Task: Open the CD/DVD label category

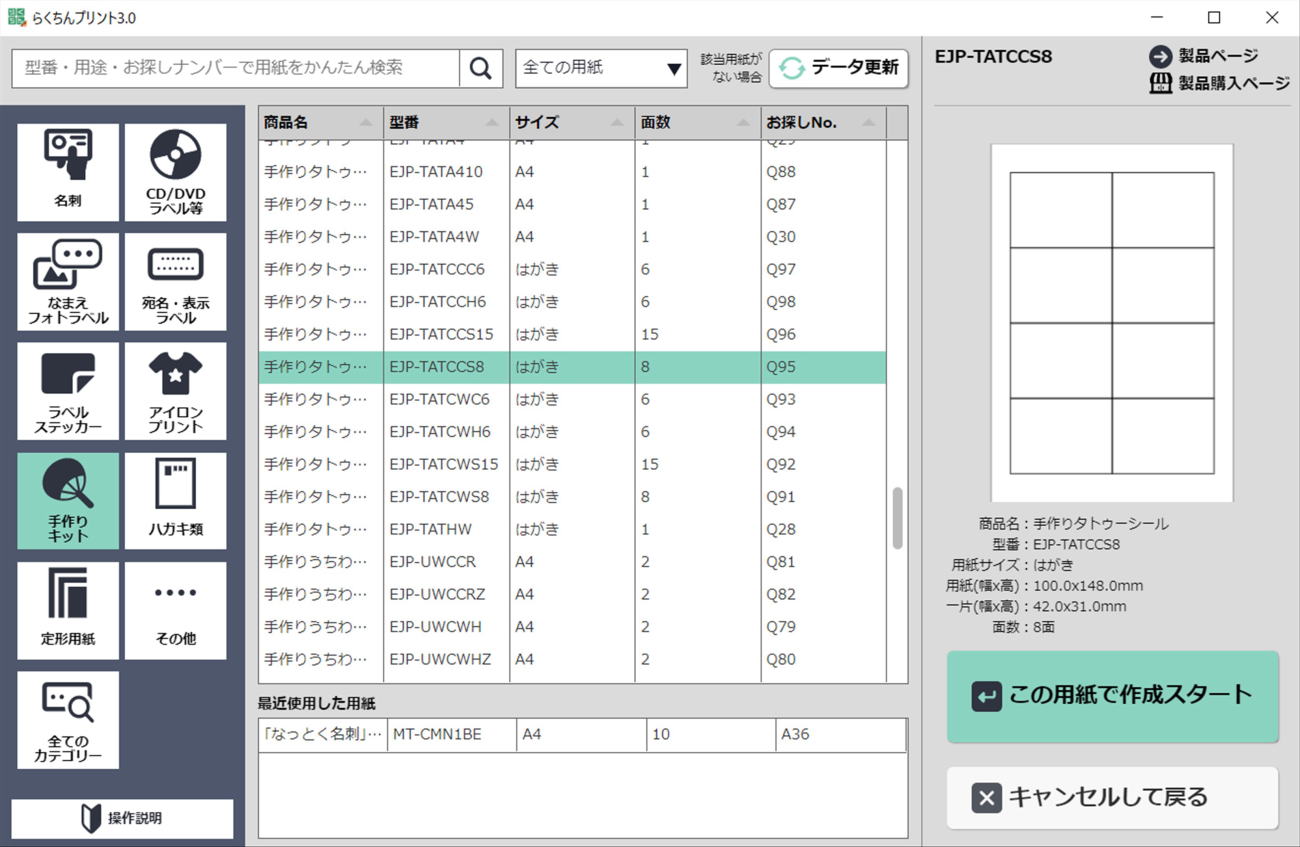Action: [175, 172]
